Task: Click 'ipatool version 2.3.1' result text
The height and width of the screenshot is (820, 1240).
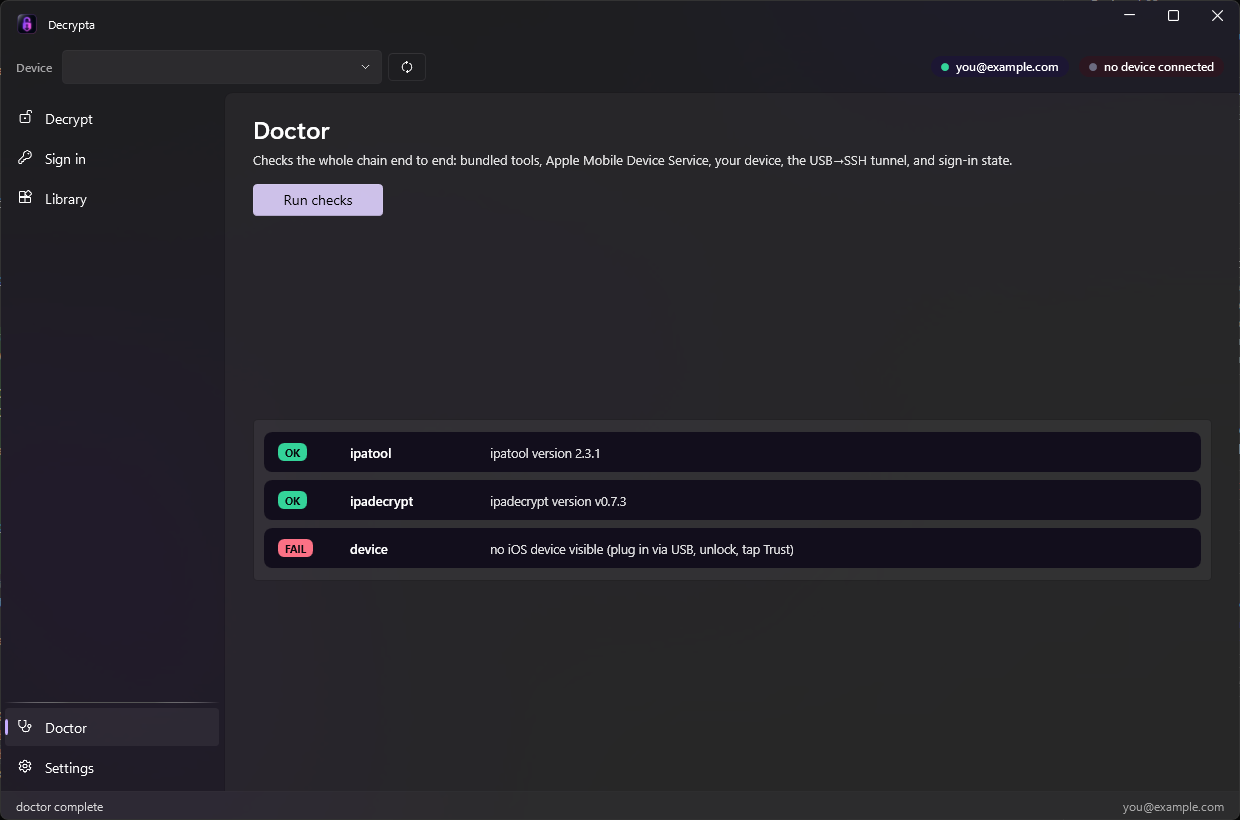Action: pos(545,453)
